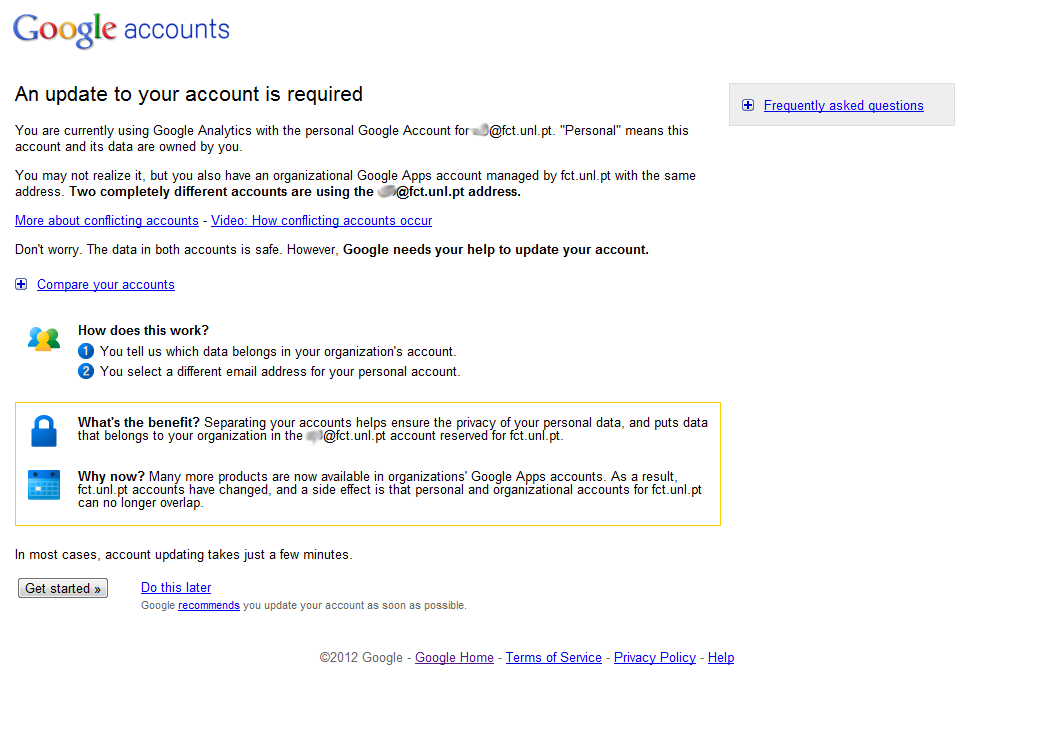
Task: Open "Video: How conflicting accounts occur" link
Action: [x=321, y=220]
